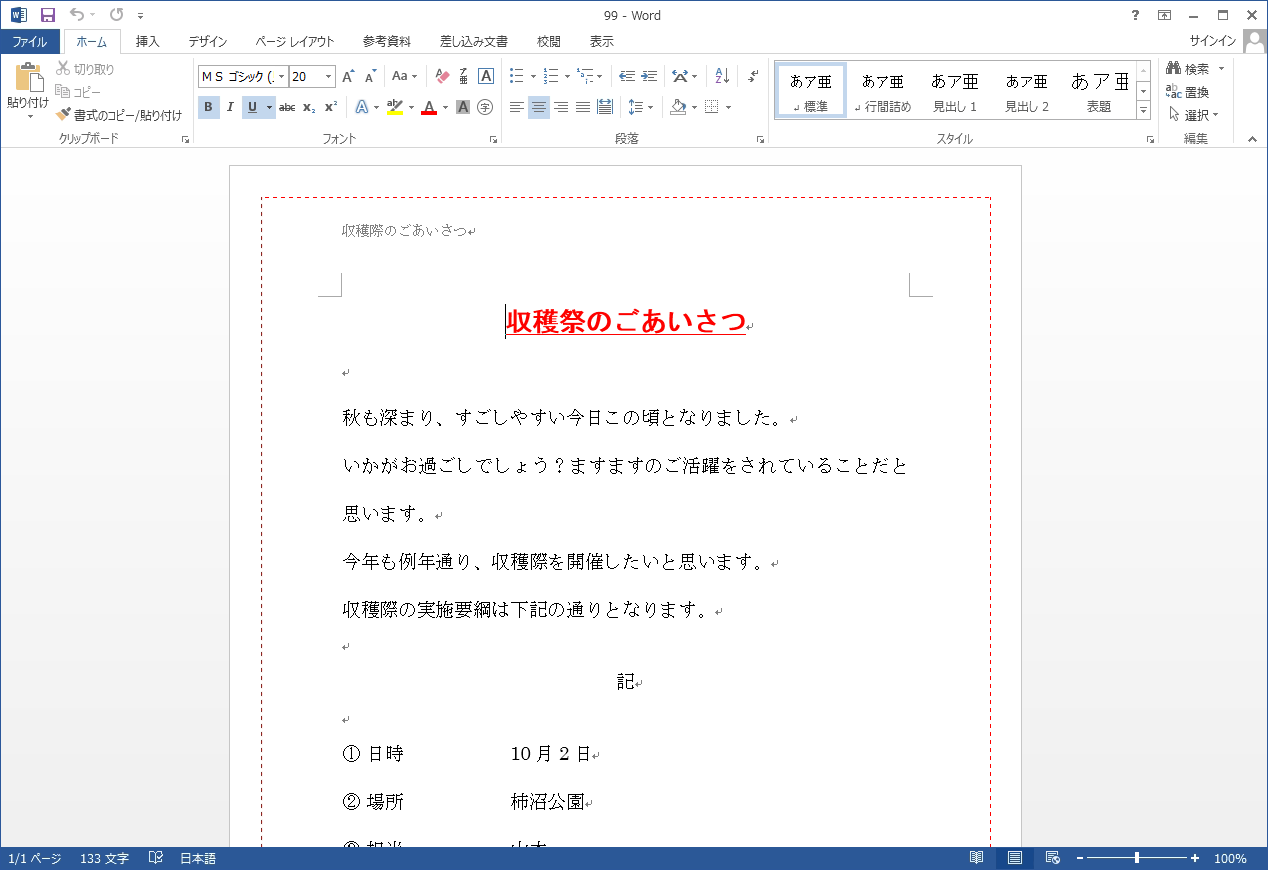The width and height of the screenshot is (1268, 870).
Task: Toggle strikethrough formatting
Action: click(x=287, y=107)
